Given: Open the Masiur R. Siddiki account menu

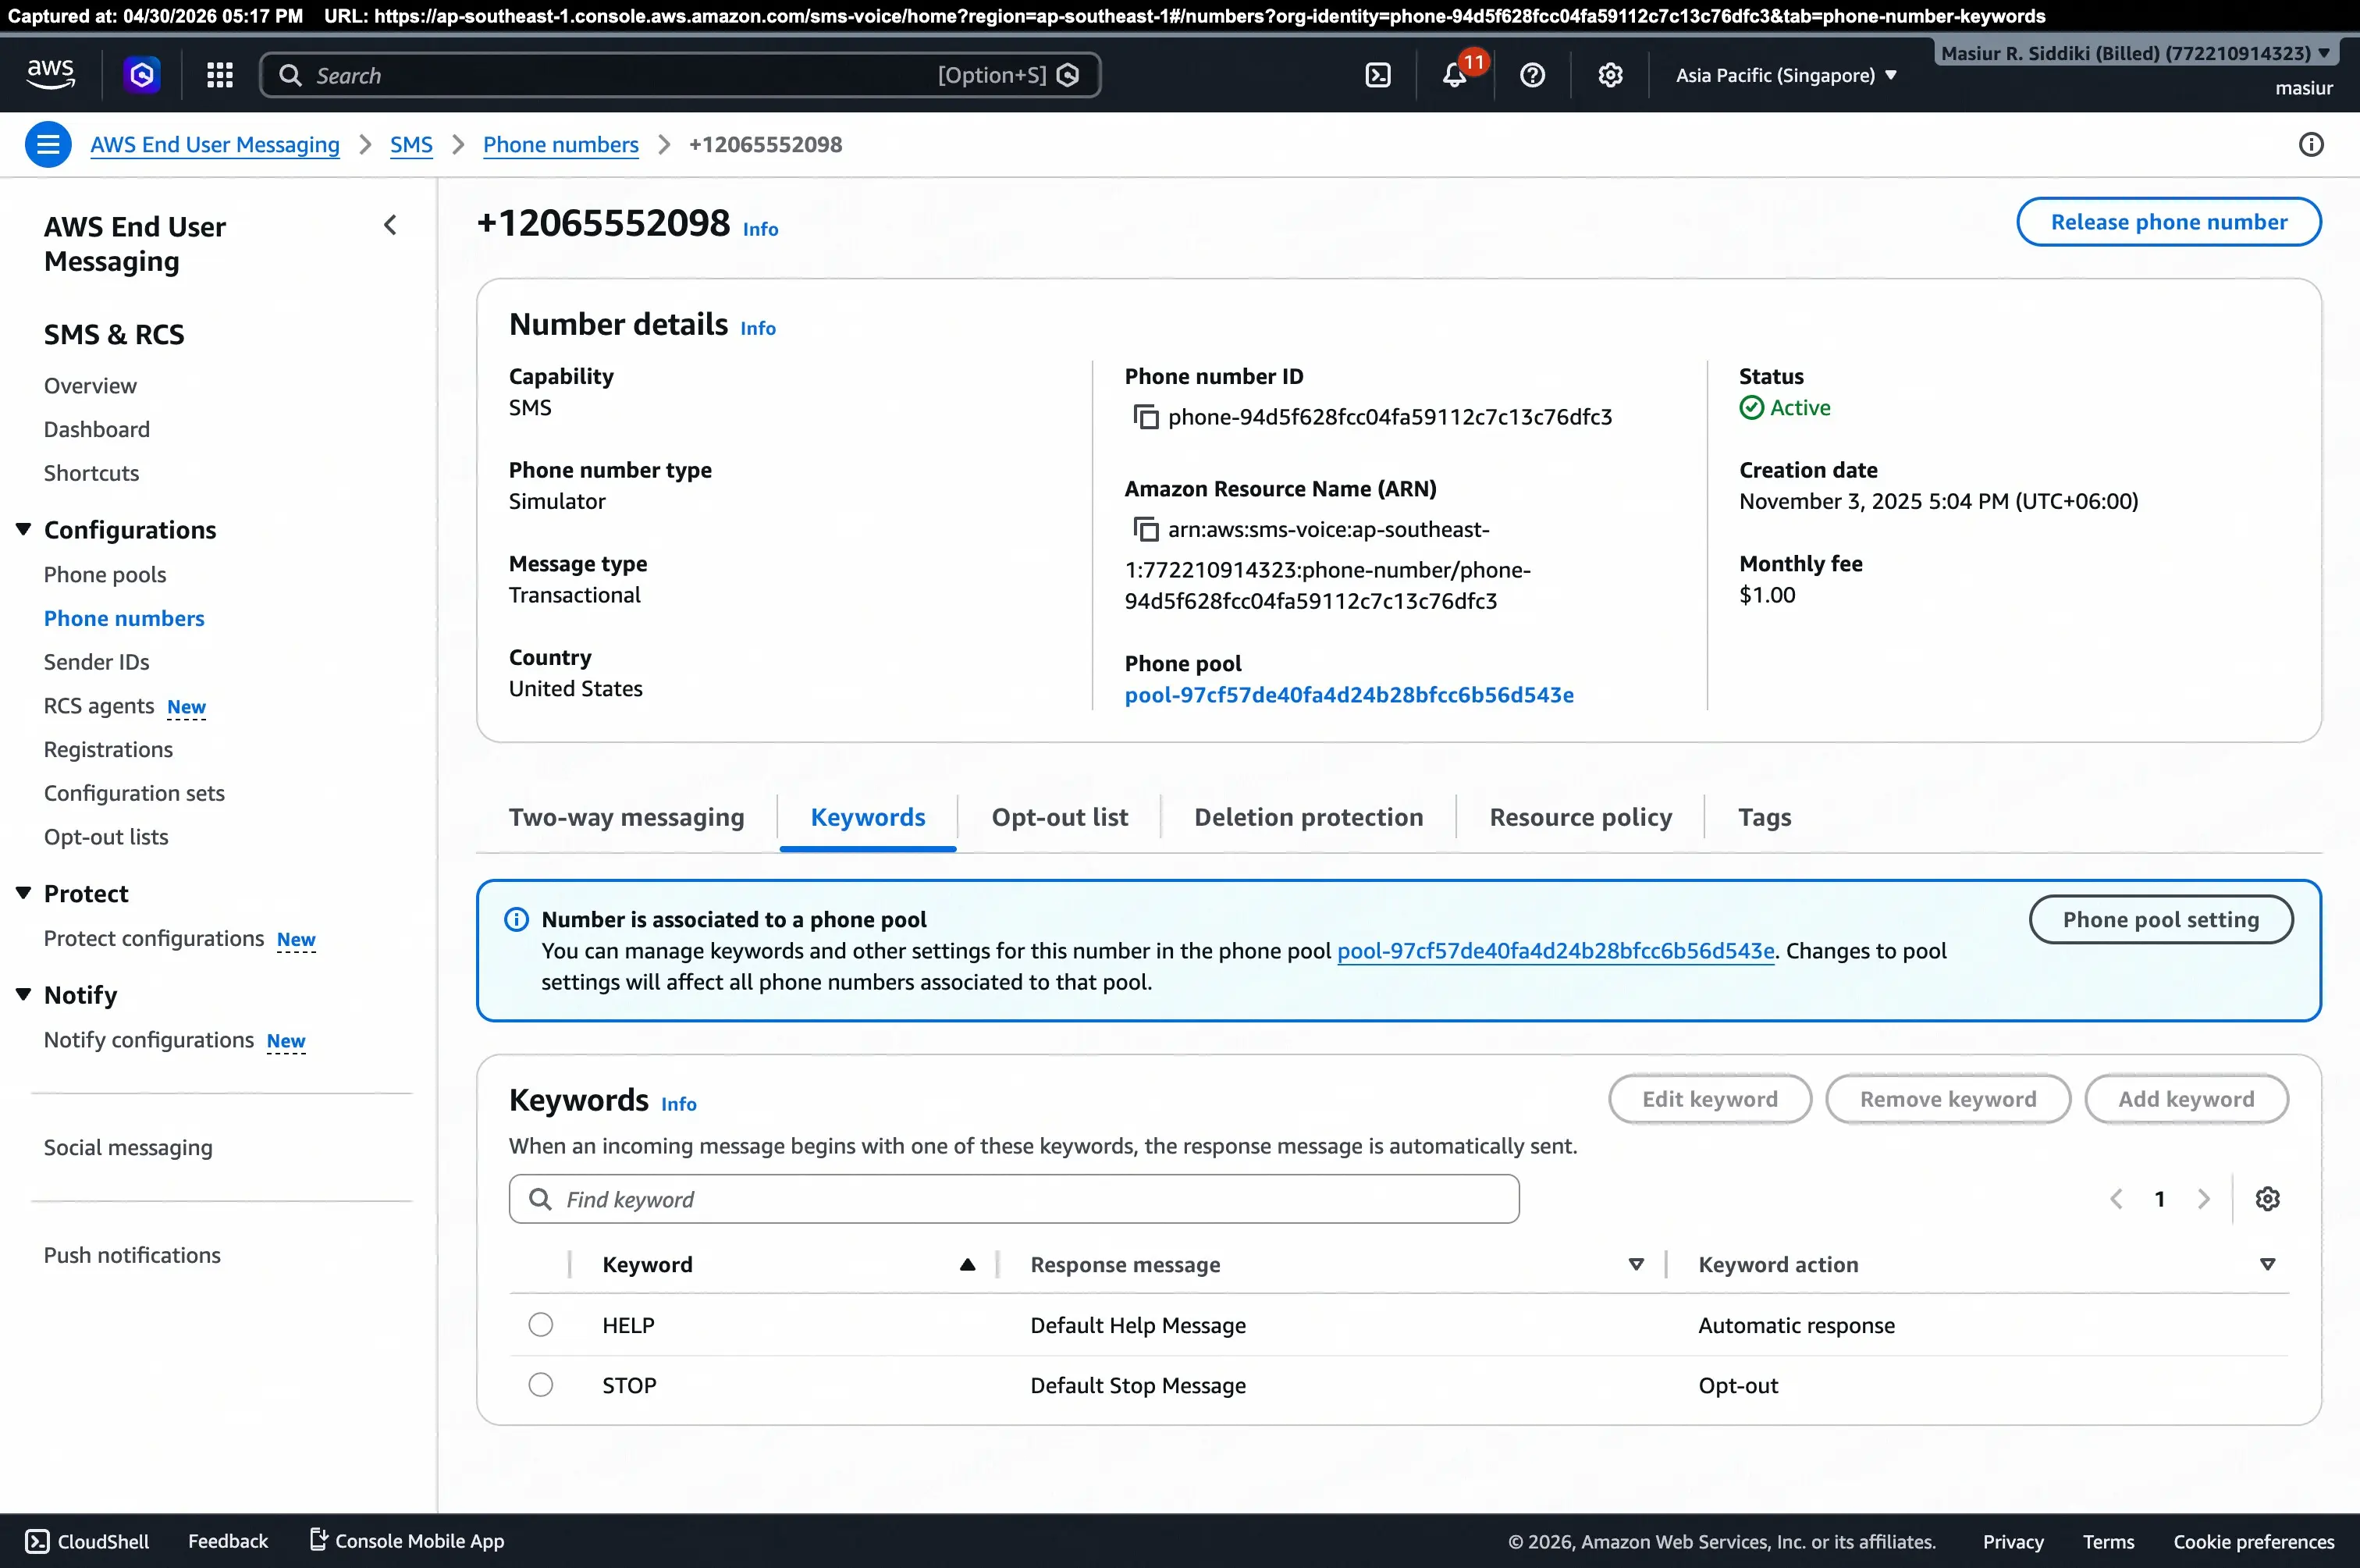Looking at the screenshot, I should (x=2135, y=53).
